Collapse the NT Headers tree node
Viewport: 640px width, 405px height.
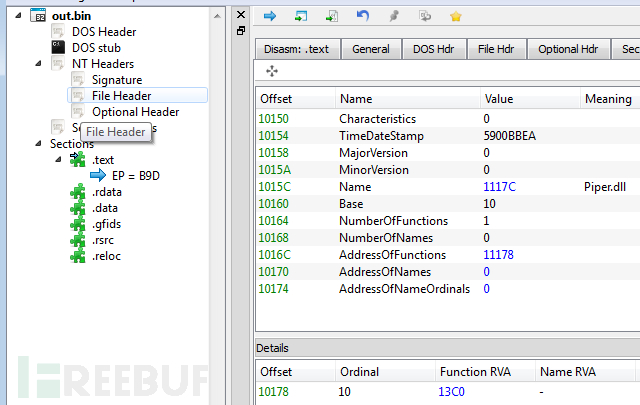tap(36, 64)
